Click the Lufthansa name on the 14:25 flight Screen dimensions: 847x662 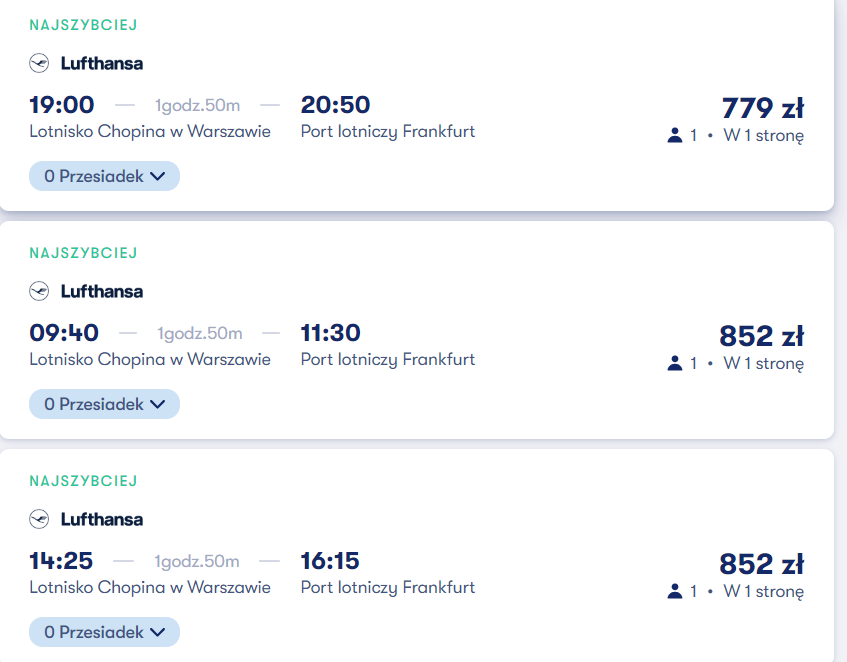pyautogui.click(x=102, y=519)
